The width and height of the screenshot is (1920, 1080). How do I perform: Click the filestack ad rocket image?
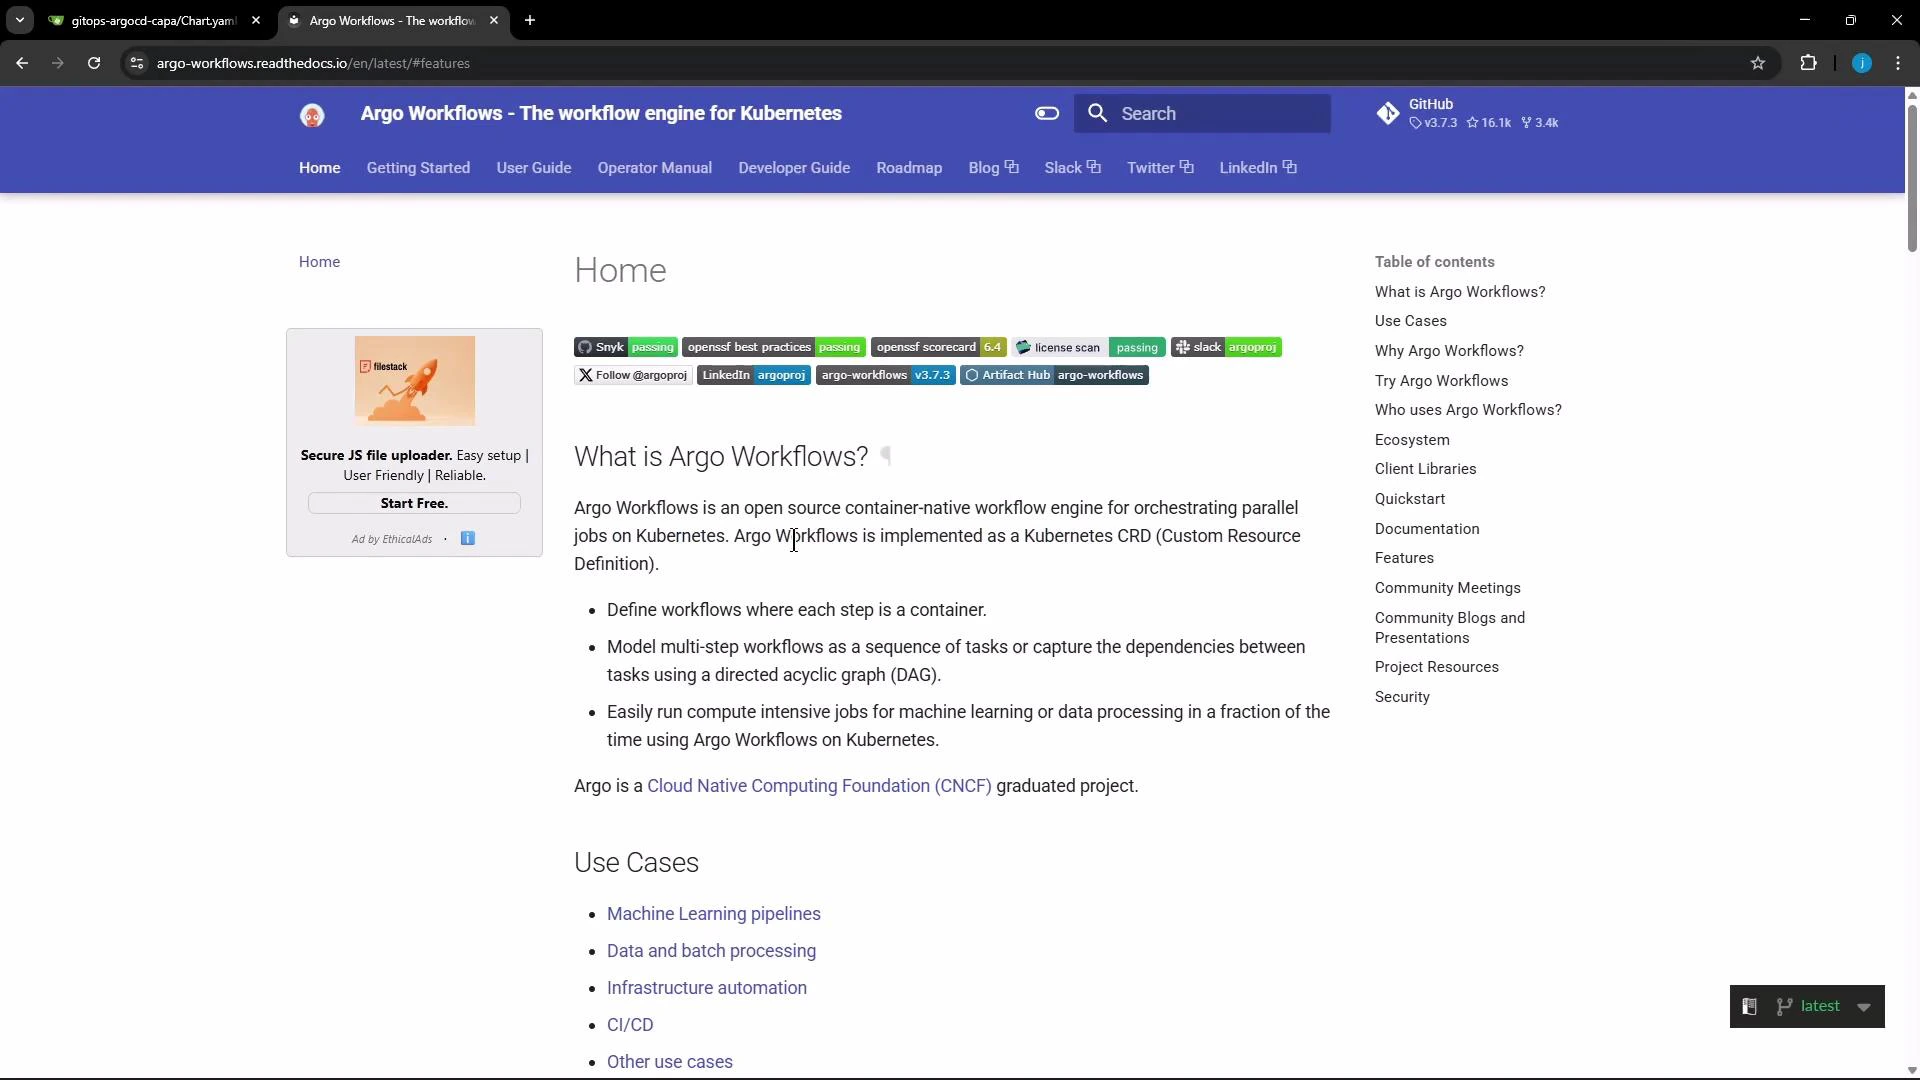[414, 381]
